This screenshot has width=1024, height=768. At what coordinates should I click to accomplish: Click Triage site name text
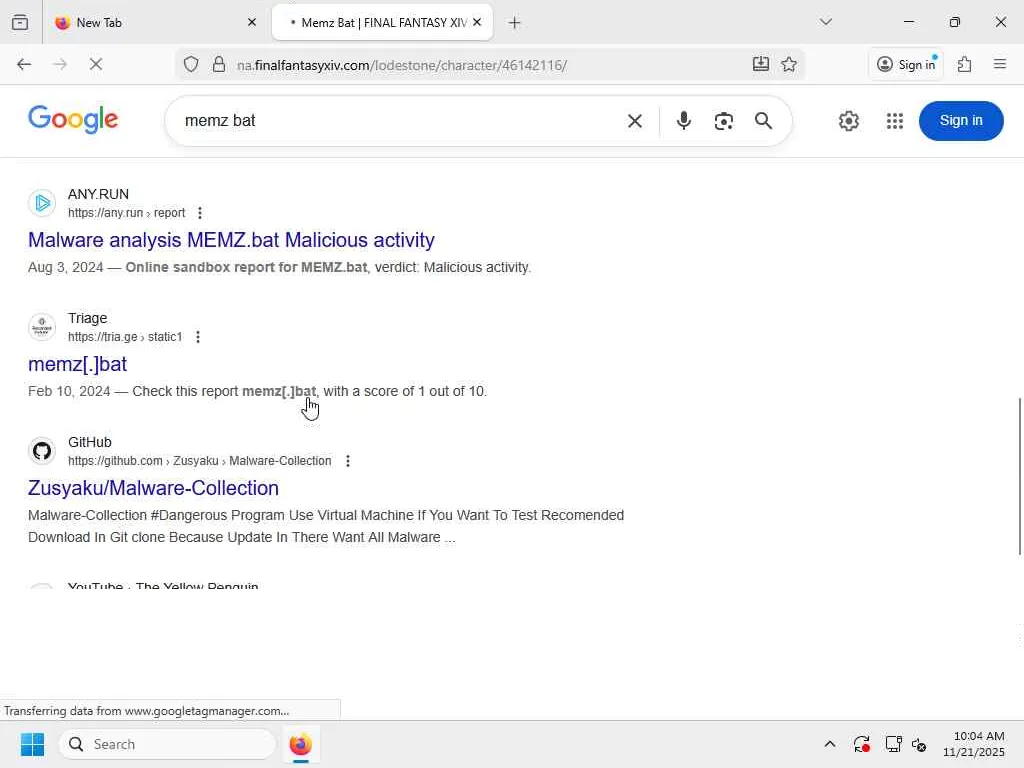[x=88, y=318]
